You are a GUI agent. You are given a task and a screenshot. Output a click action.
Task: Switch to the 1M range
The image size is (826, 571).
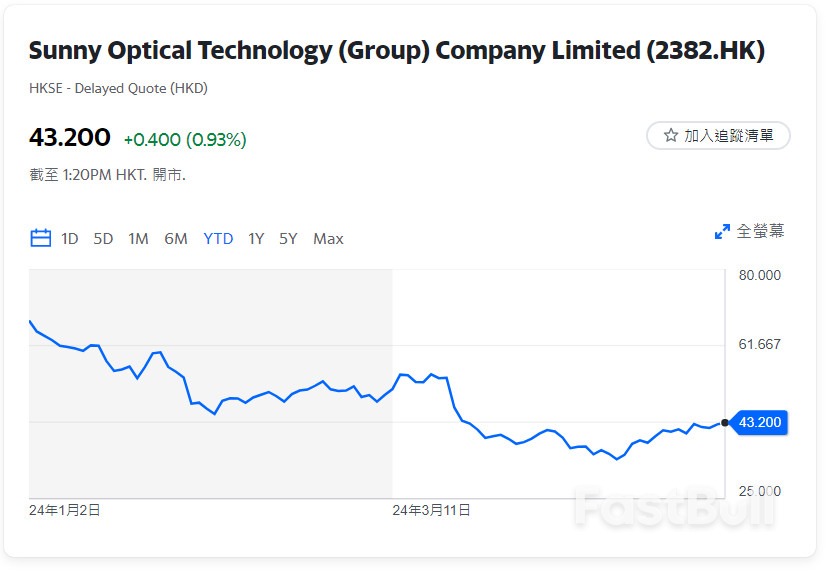138,238
